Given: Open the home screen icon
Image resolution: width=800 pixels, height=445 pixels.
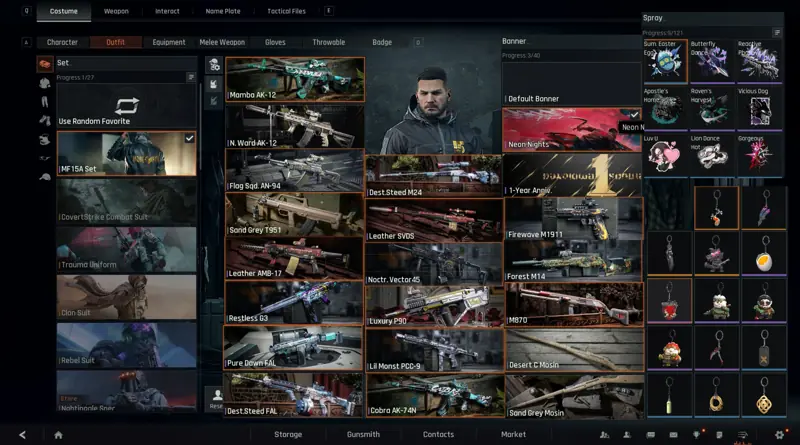Looking at the screenshot, I should (x=58, y=435).
